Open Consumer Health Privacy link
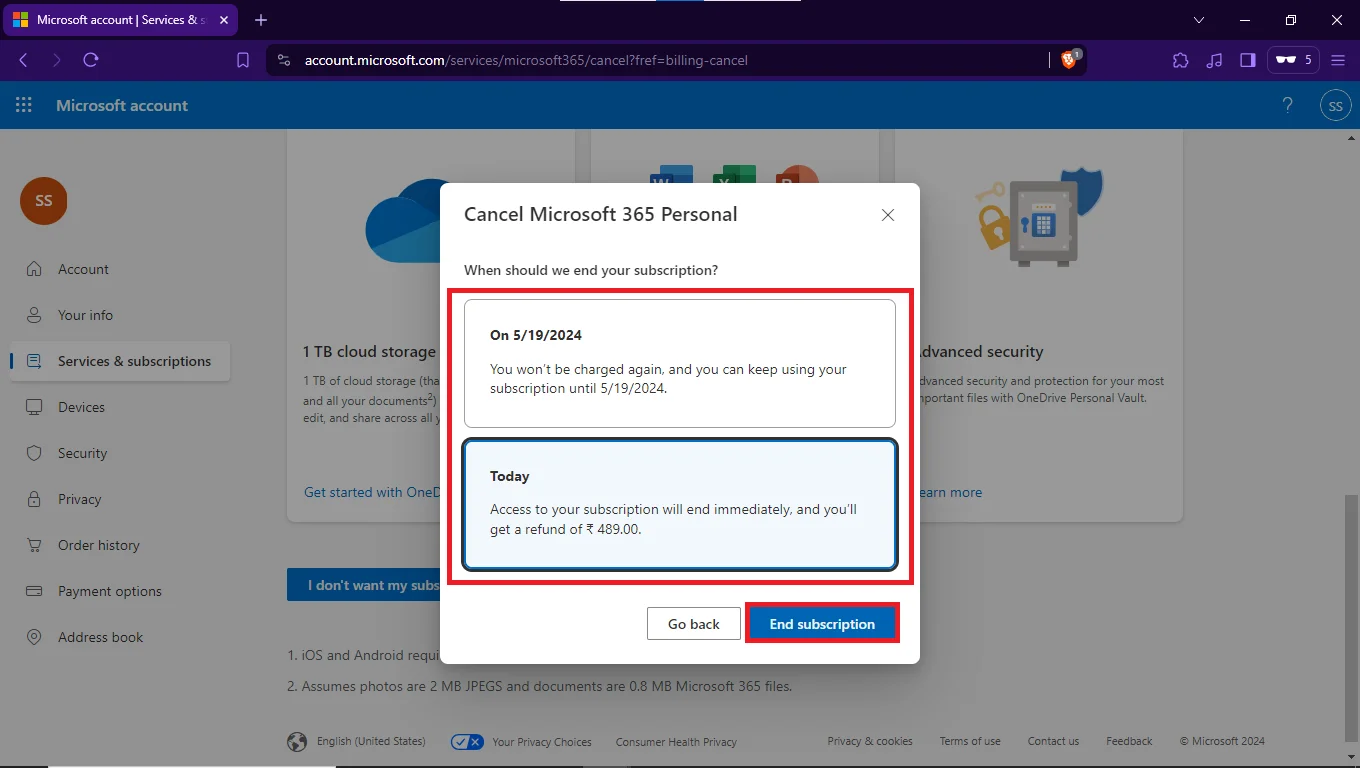 coord(676,742)
